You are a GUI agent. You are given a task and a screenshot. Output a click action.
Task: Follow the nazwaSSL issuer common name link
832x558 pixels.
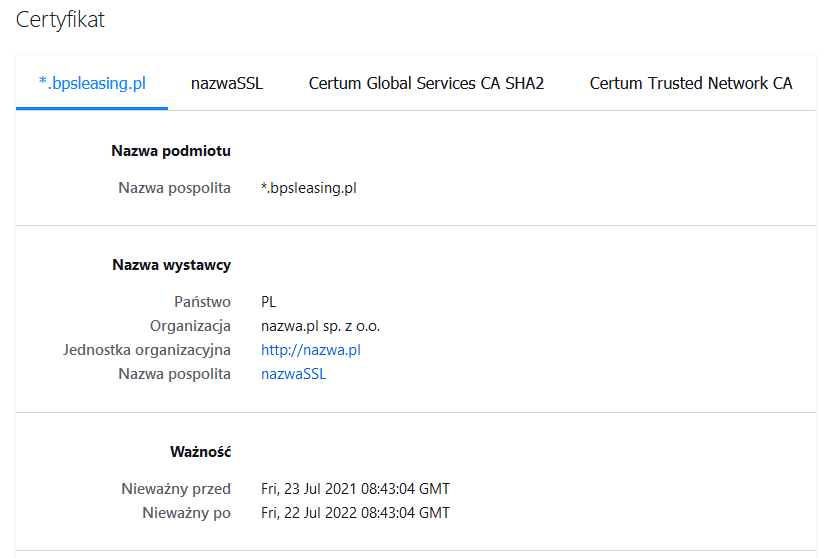293,374
